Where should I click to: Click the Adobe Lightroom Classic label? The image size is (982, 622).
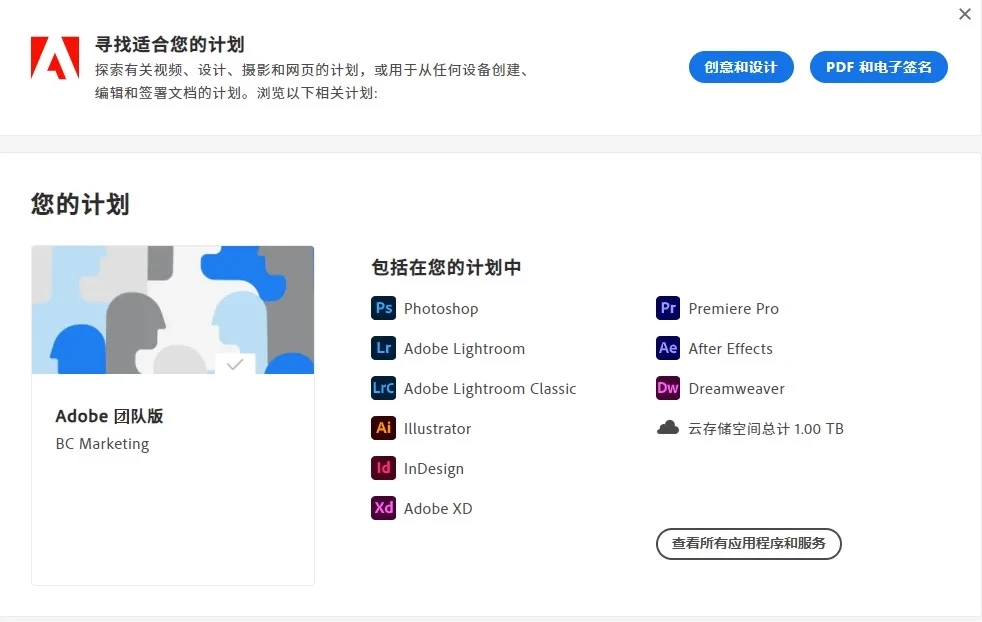490,389
